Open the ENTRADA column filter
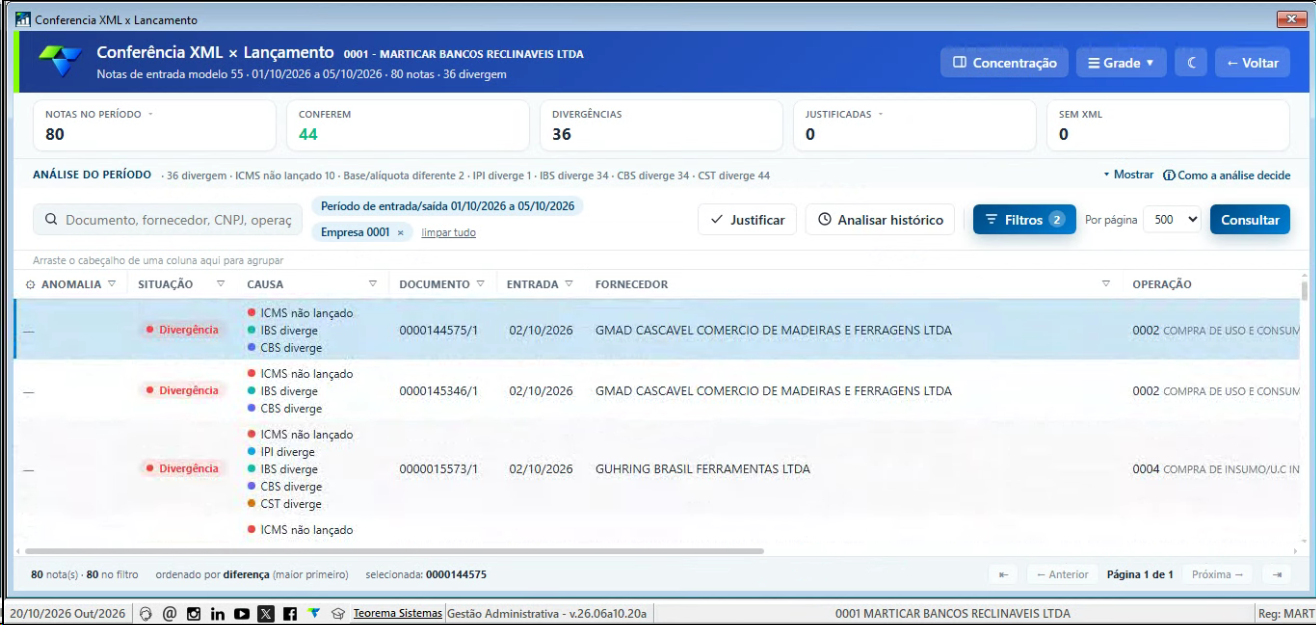Screen dimensions: 1316x625 click(x=569, y=284)
